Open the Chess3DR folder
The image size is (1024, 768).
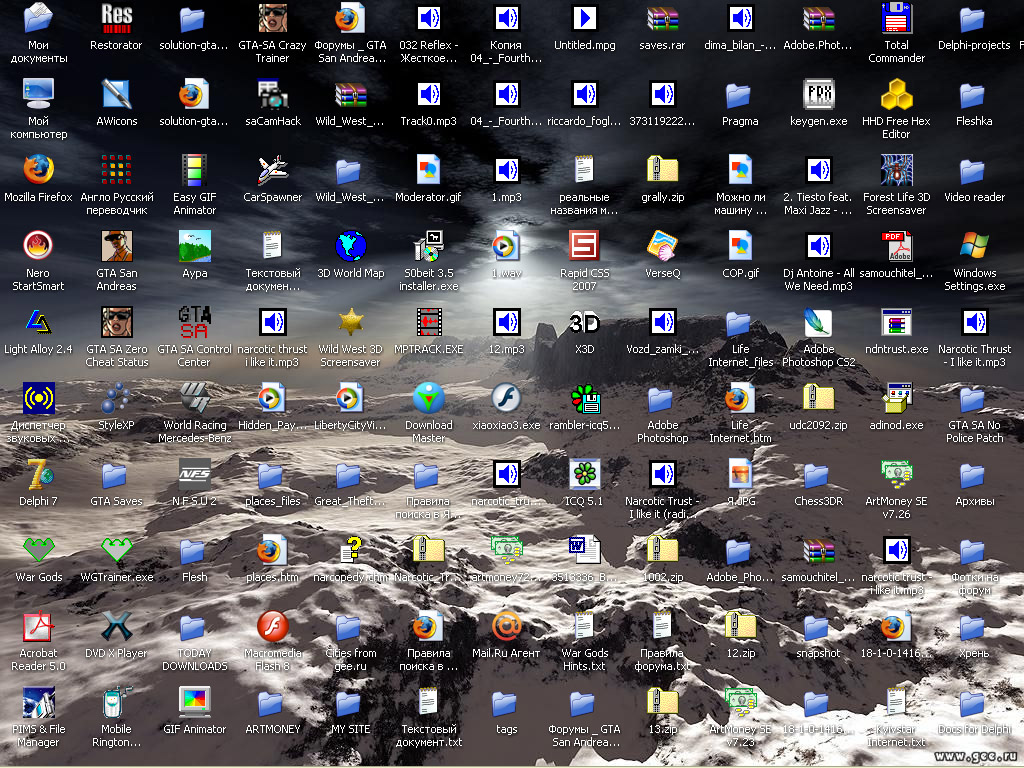818,474
